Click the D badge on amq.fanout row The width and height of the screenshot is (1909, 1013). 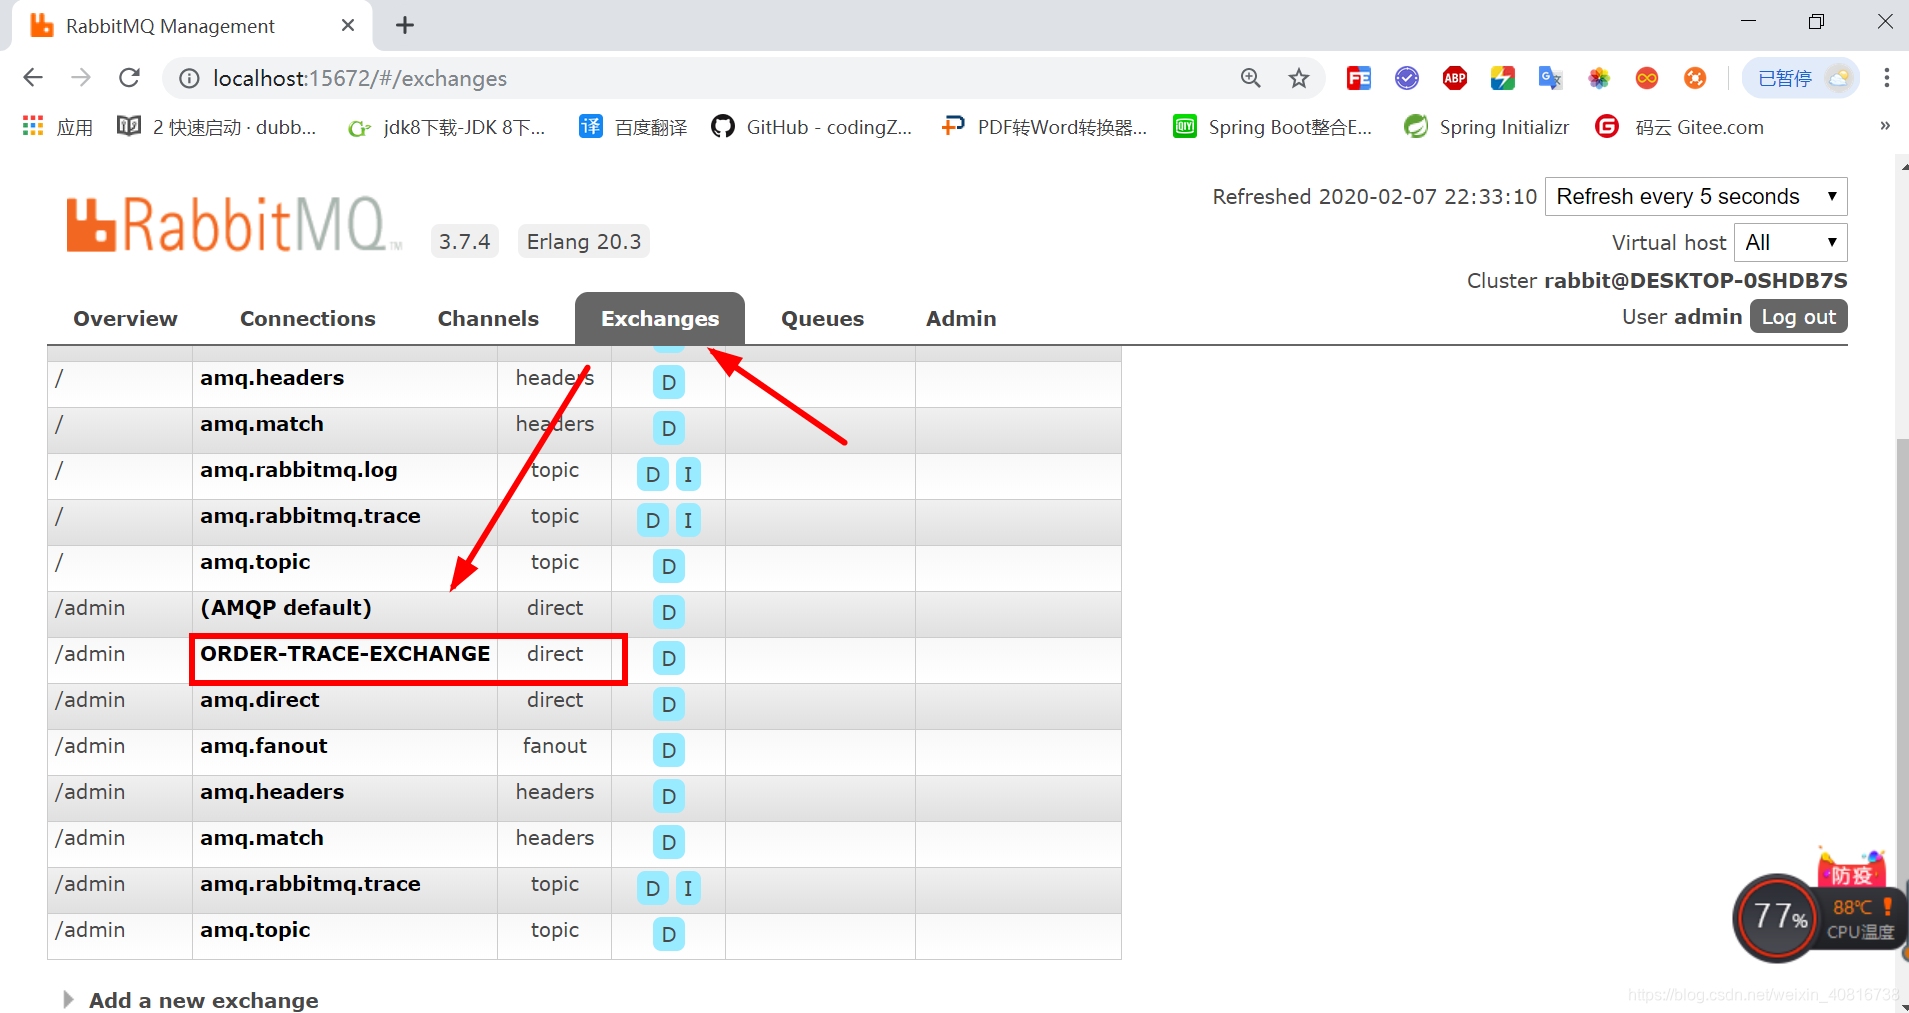(669, 750)
